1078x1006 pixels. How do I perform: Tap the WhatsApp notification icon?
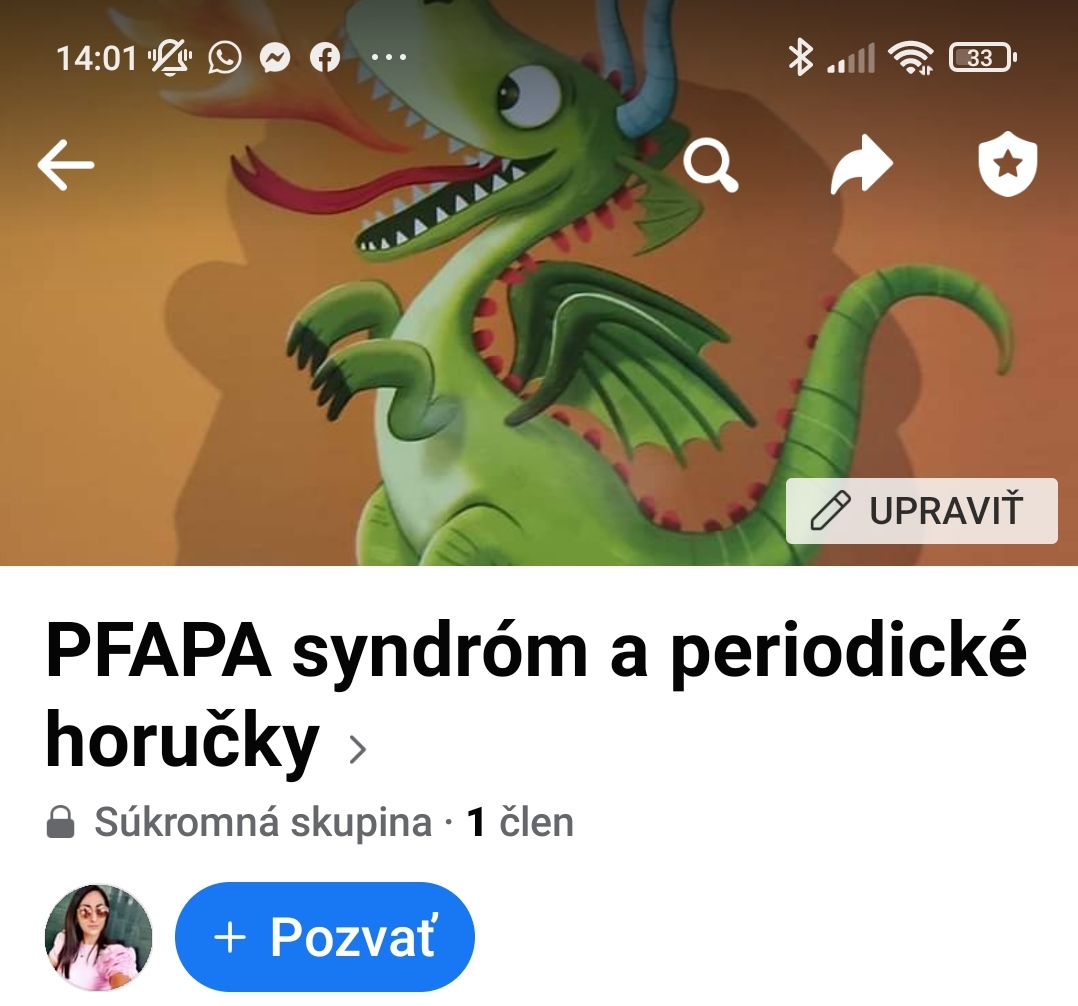point(225,57)
